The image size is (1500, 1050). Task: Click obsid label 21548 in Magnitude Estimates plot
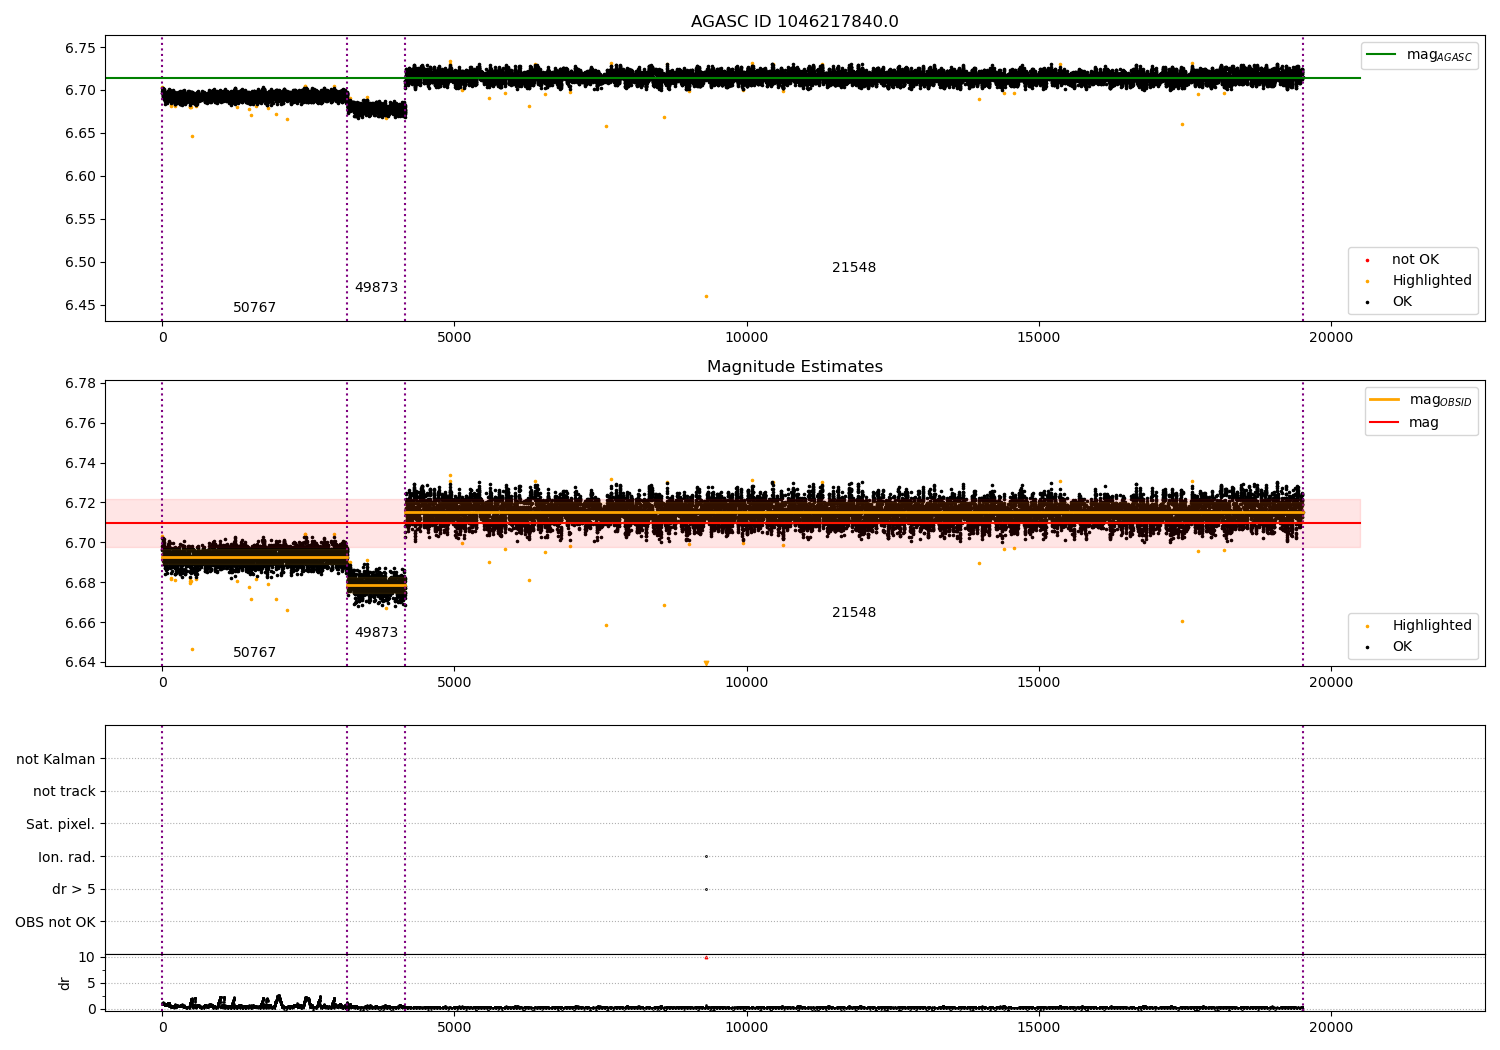(x=854, y=613)
